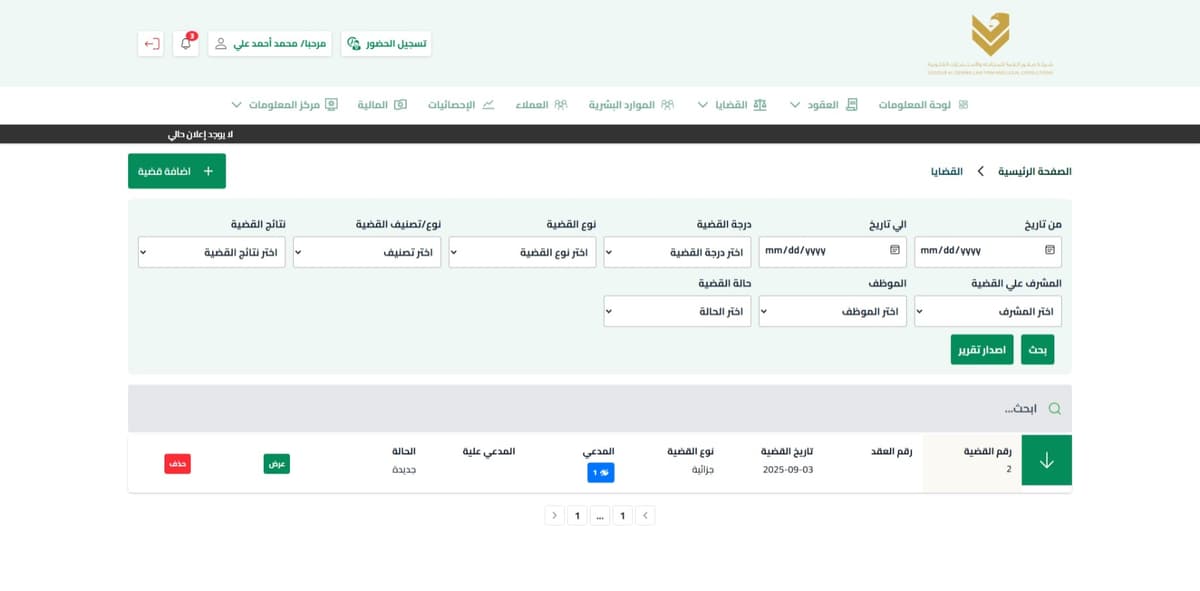Open the الإحصائيات statistics menu item
Image resolution: width=1200 pixels, height=591 pixels.
click(x=461, y=105)
